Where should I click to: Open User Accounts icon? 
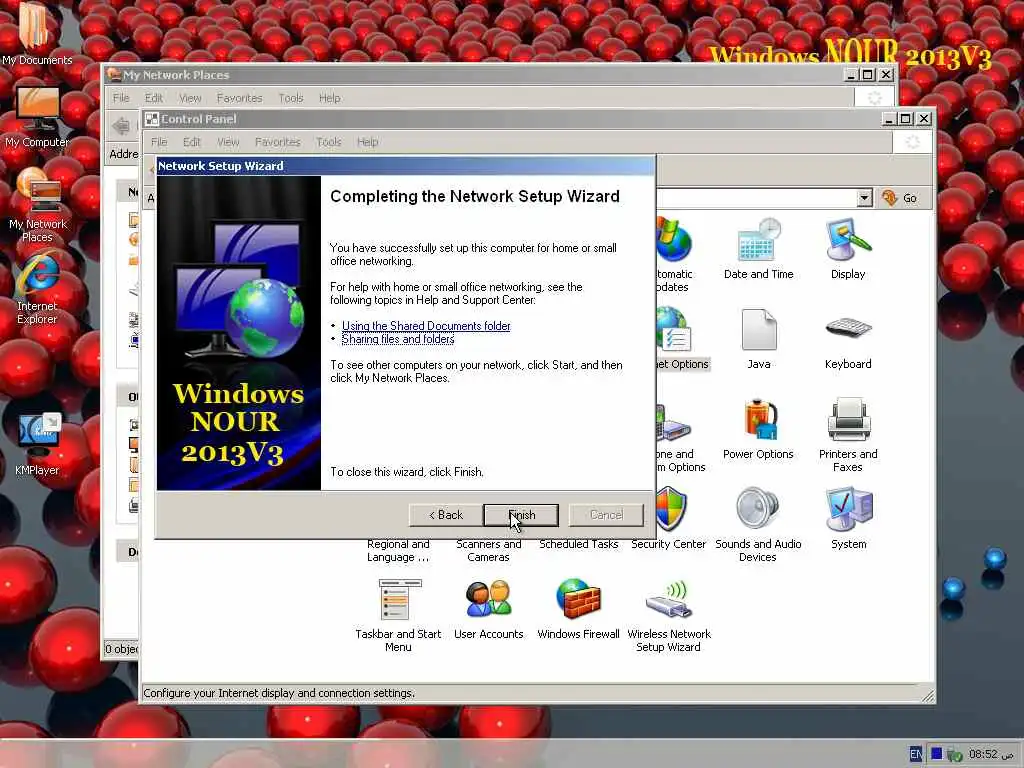[488, 609]
